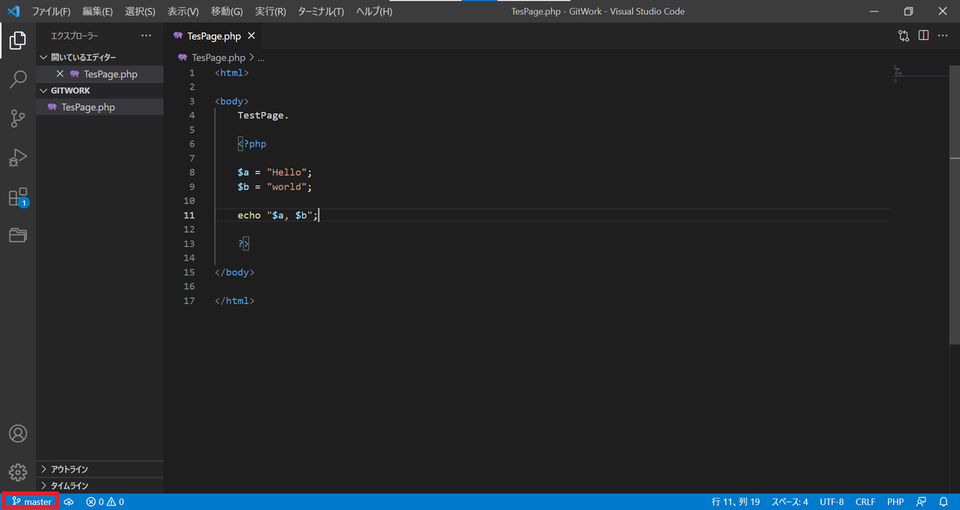The height and width of the screenshot is (510, 960).
Task: Click line number 8 in gutter
Action: coord(192,173)
